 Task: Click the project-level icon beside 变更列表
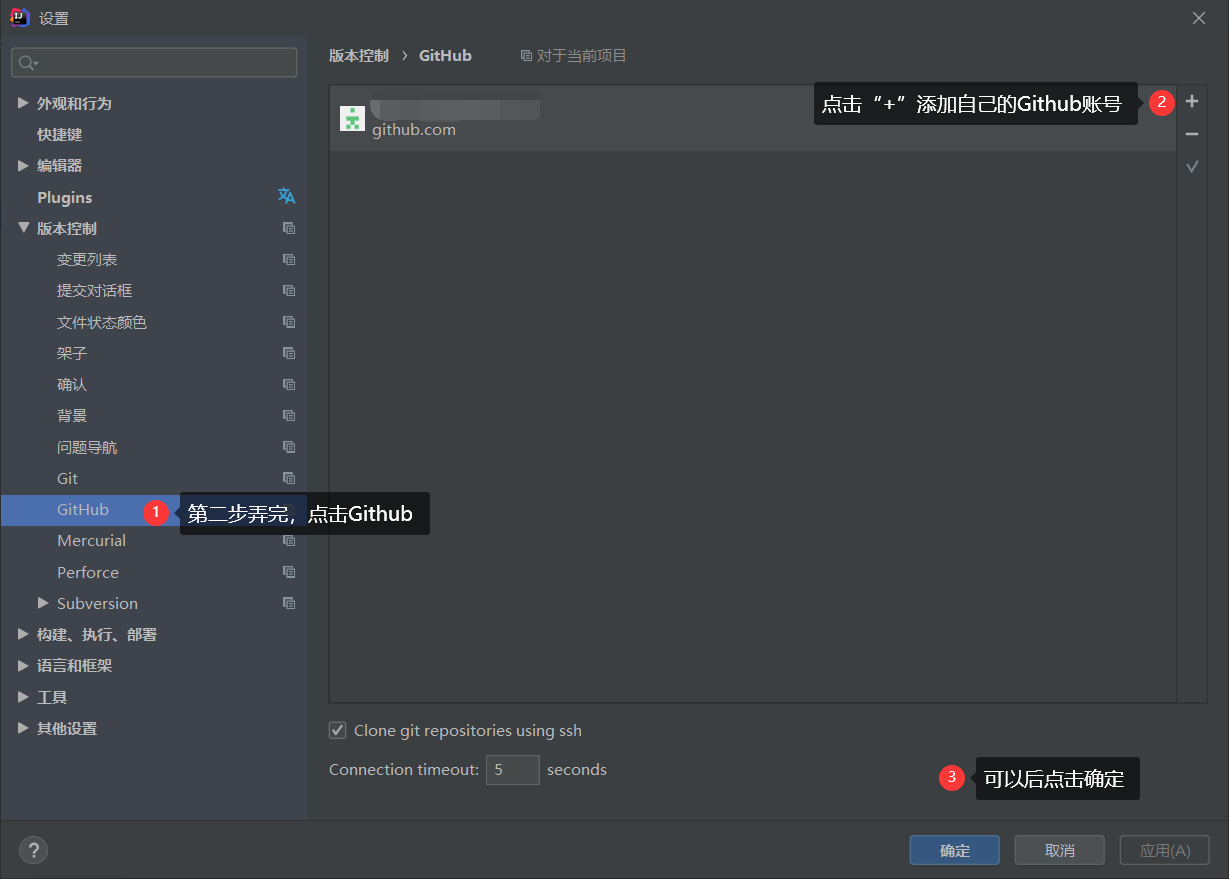point(289,259)
